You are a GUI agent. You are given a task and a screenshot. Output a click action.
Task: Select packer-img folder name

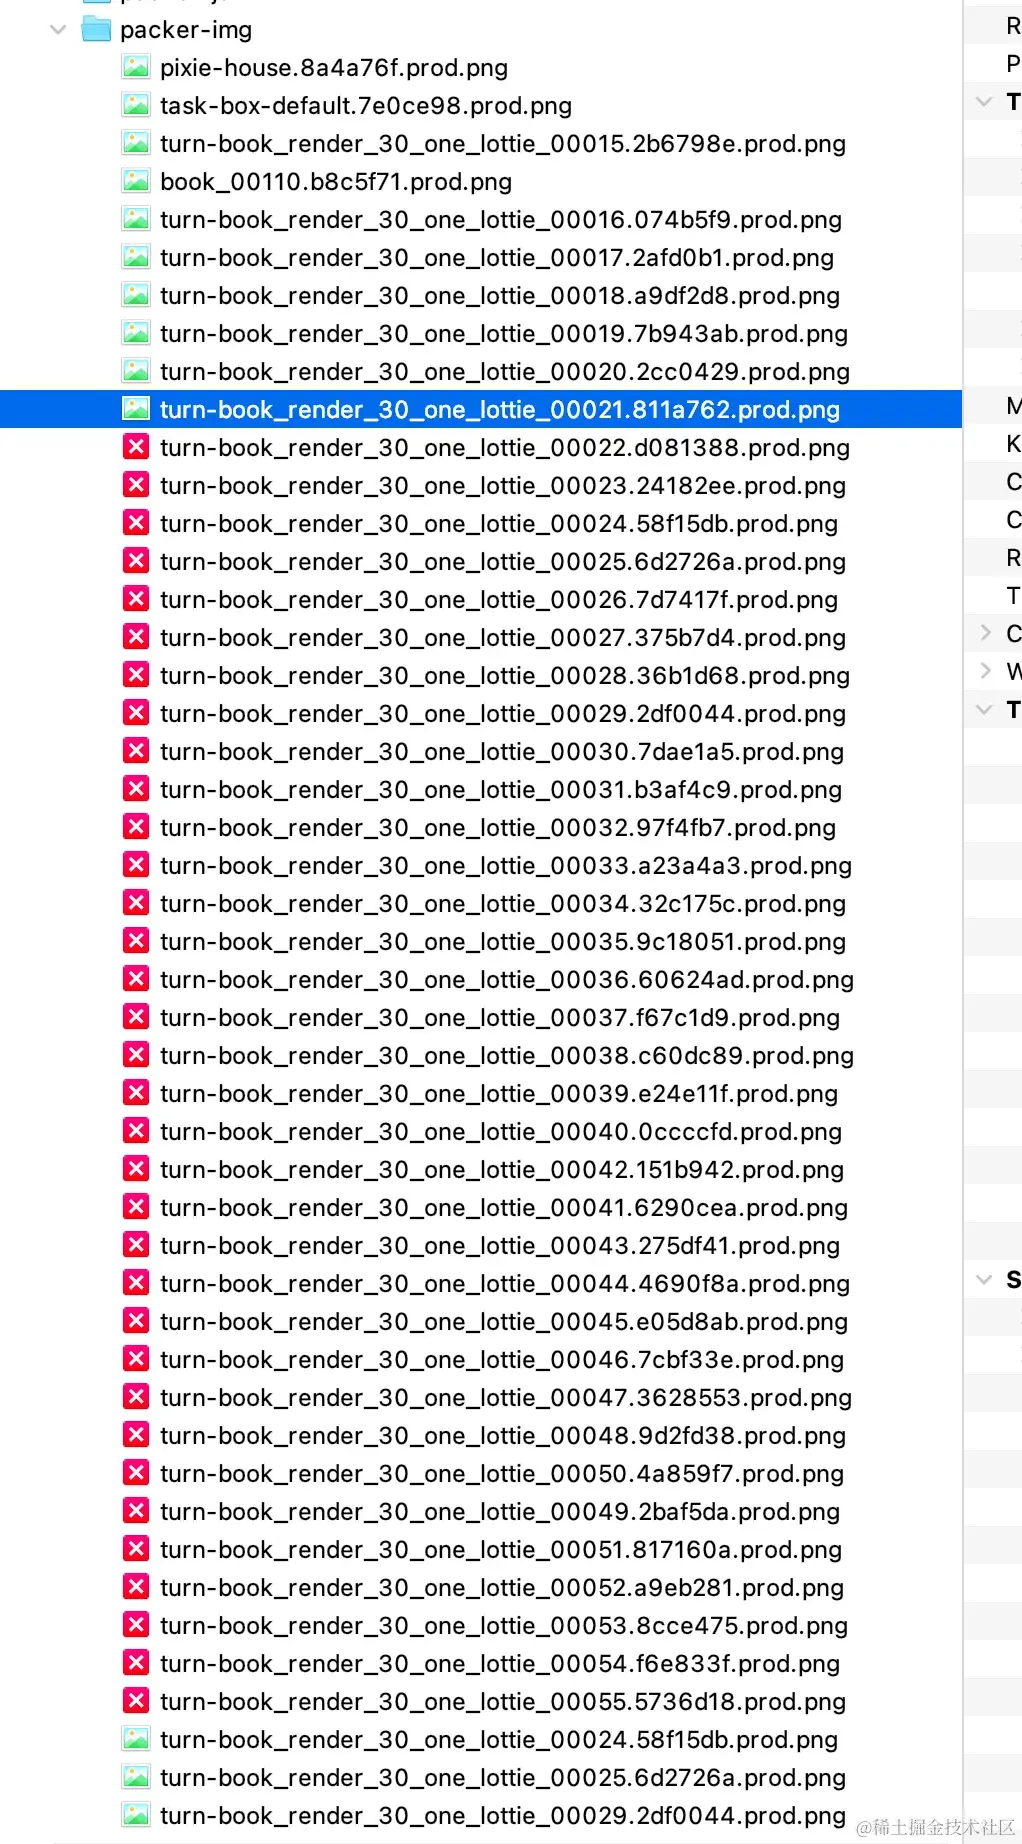point(186,30)
